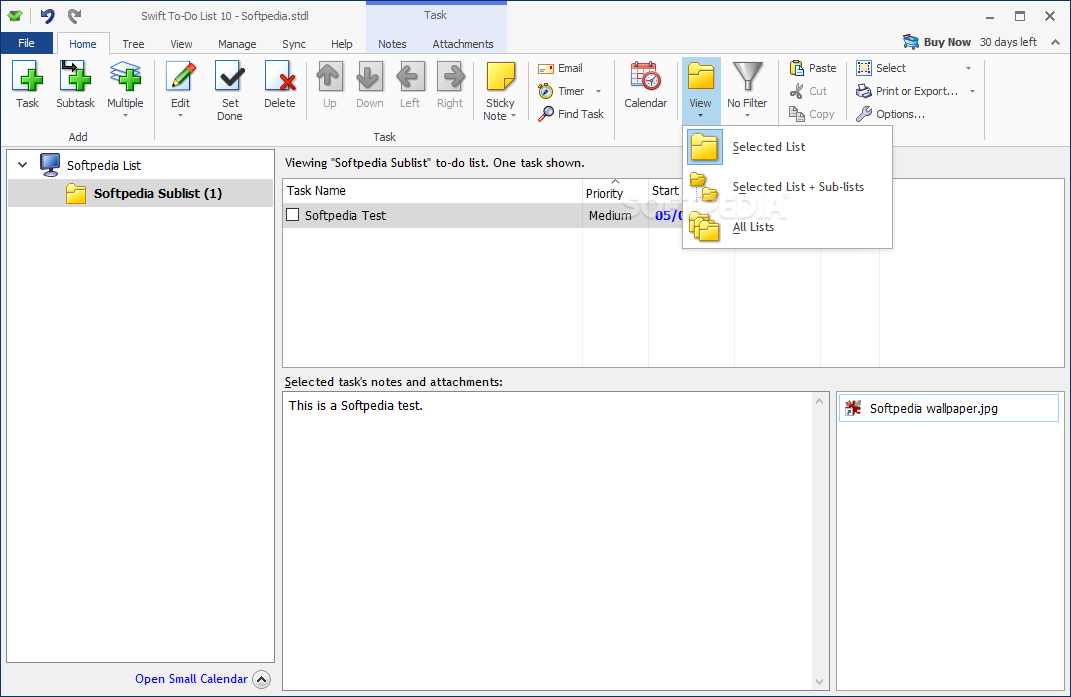Copy the selected task

pyautogui.click(x=812, y=114)
